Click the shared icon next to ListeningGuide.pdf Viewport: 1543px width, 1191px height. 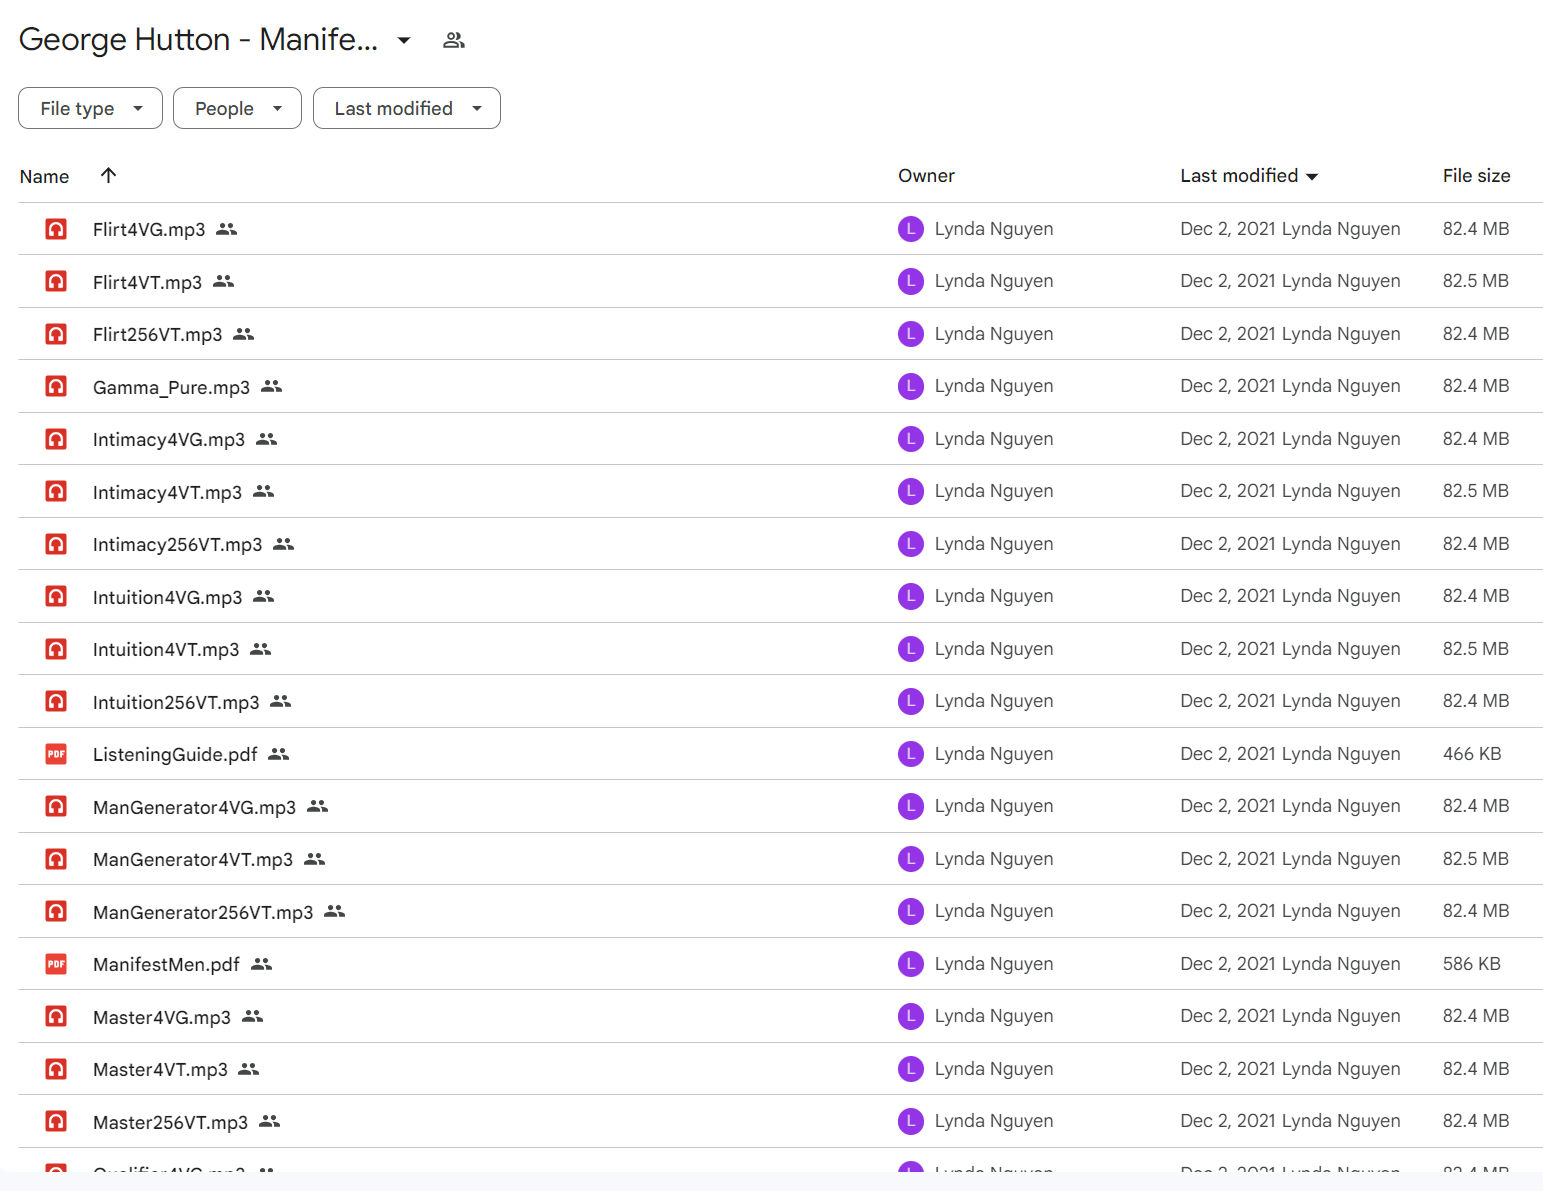279,754
